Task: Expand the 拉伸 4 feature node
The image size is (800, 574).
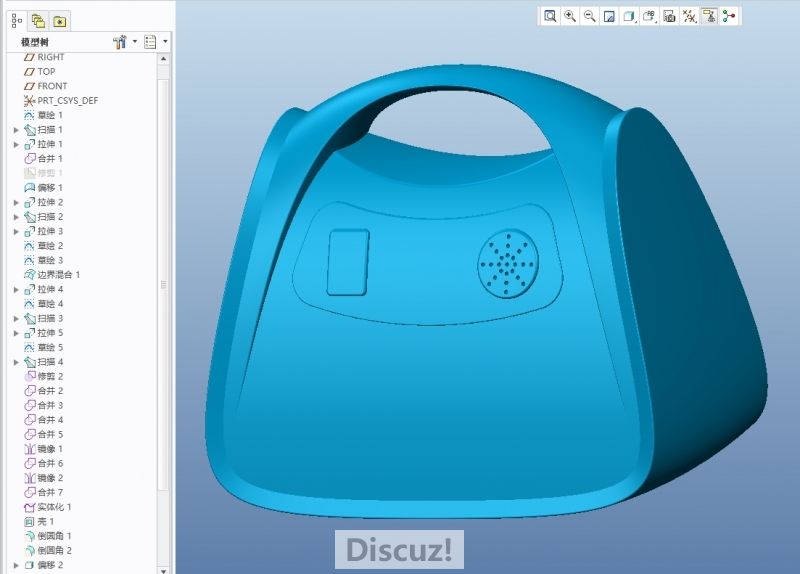Action: [16, 289]
